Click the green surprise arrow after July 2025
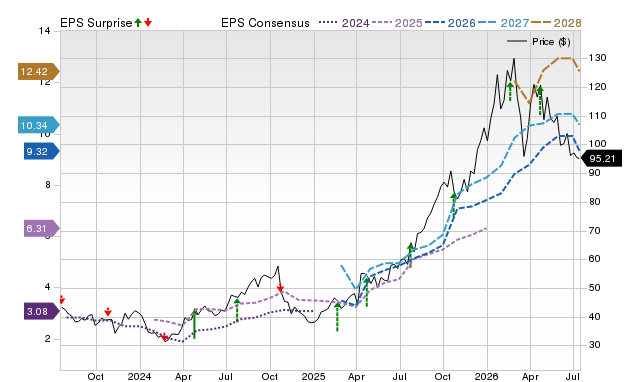Screen dimensions: 640x382 coord(411,256)
